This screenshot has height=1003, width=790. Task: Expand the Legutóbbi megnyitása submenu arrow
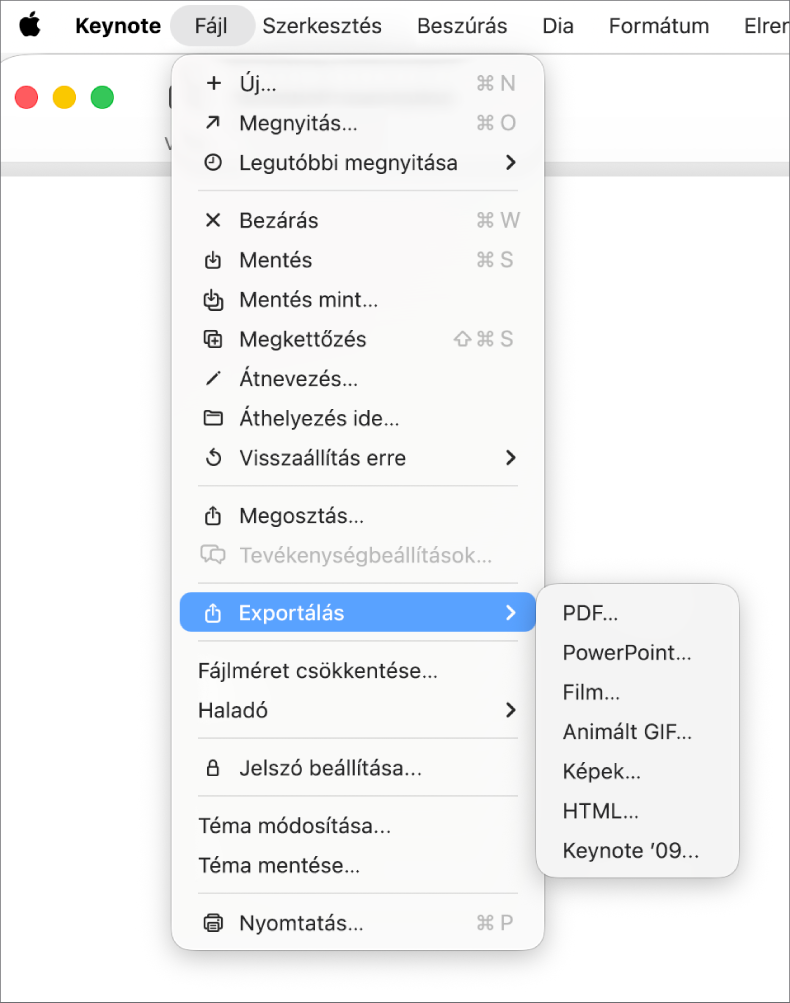tap(510, 162)
